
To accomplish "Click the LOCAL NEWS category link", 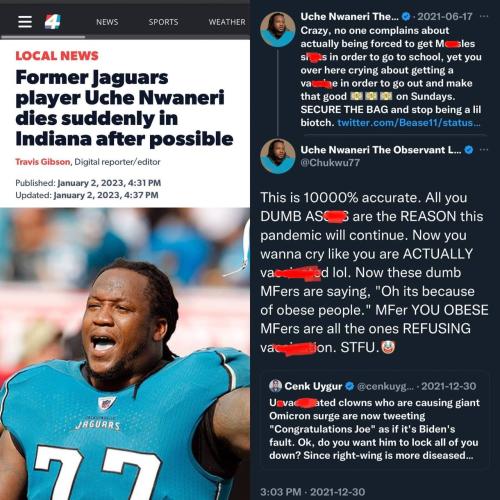I will 57,56.
